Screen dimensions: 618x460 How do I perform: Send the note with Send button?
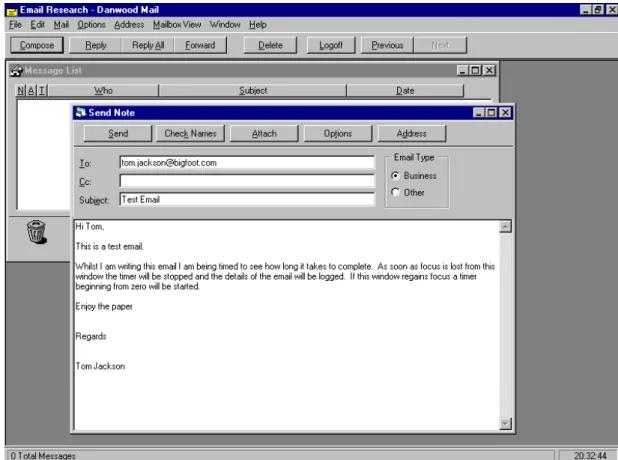click(118, 134)
